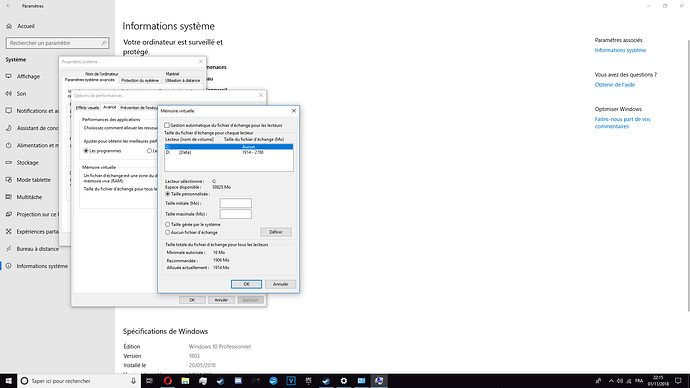This screenshot has width=690, height=388.
Task: Open File Explorer from taskbar
Action: pos(185,381)
